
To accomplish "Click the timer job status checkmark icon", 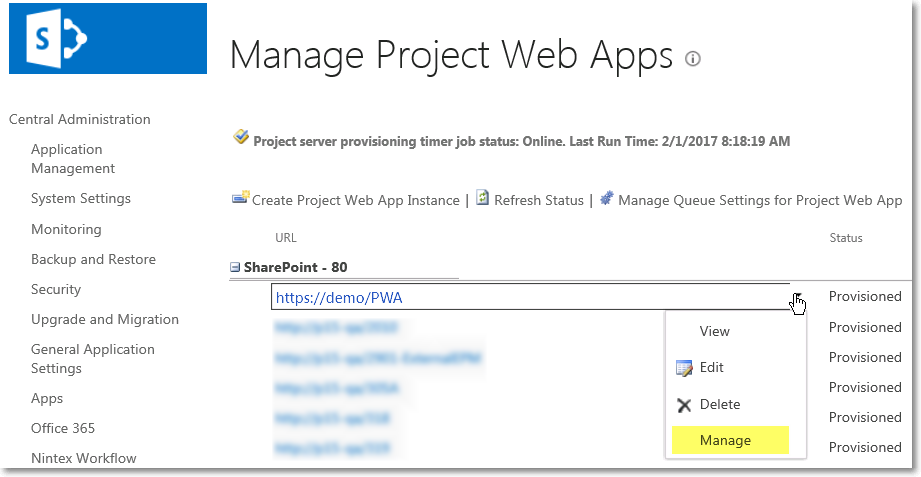I will coord(240,138).
